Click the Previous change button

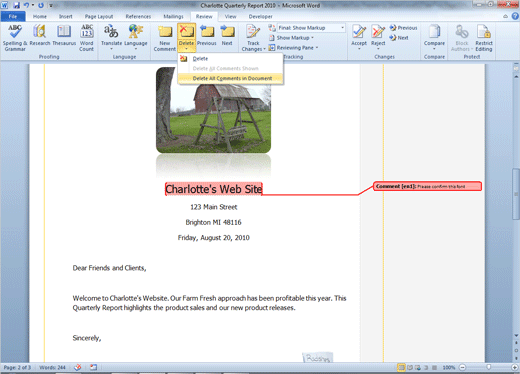(x=404, y=28)
